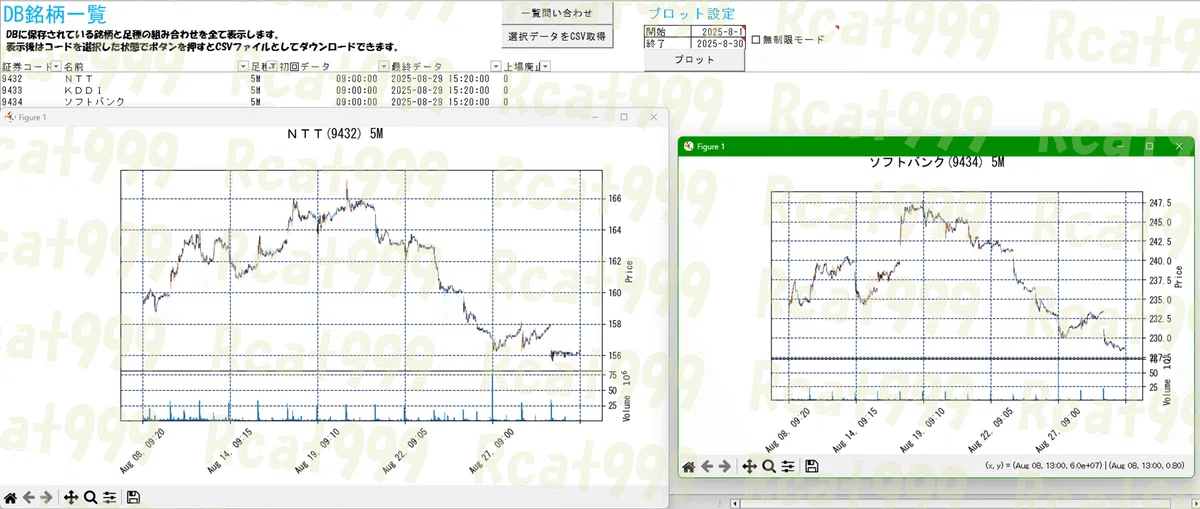
Task: Click the 一覧問い合わせ button
Action: click(557, 13)
